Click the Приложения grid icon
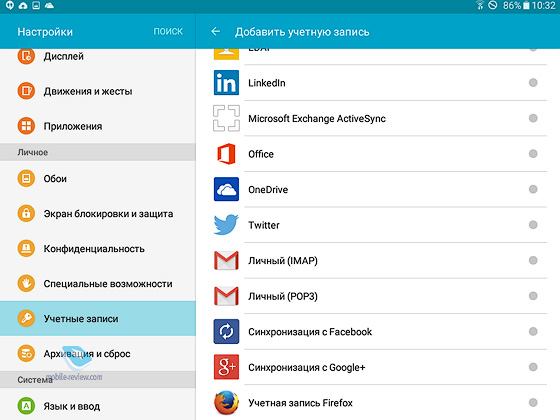The image size is (560, 420). tap(26, 126)
